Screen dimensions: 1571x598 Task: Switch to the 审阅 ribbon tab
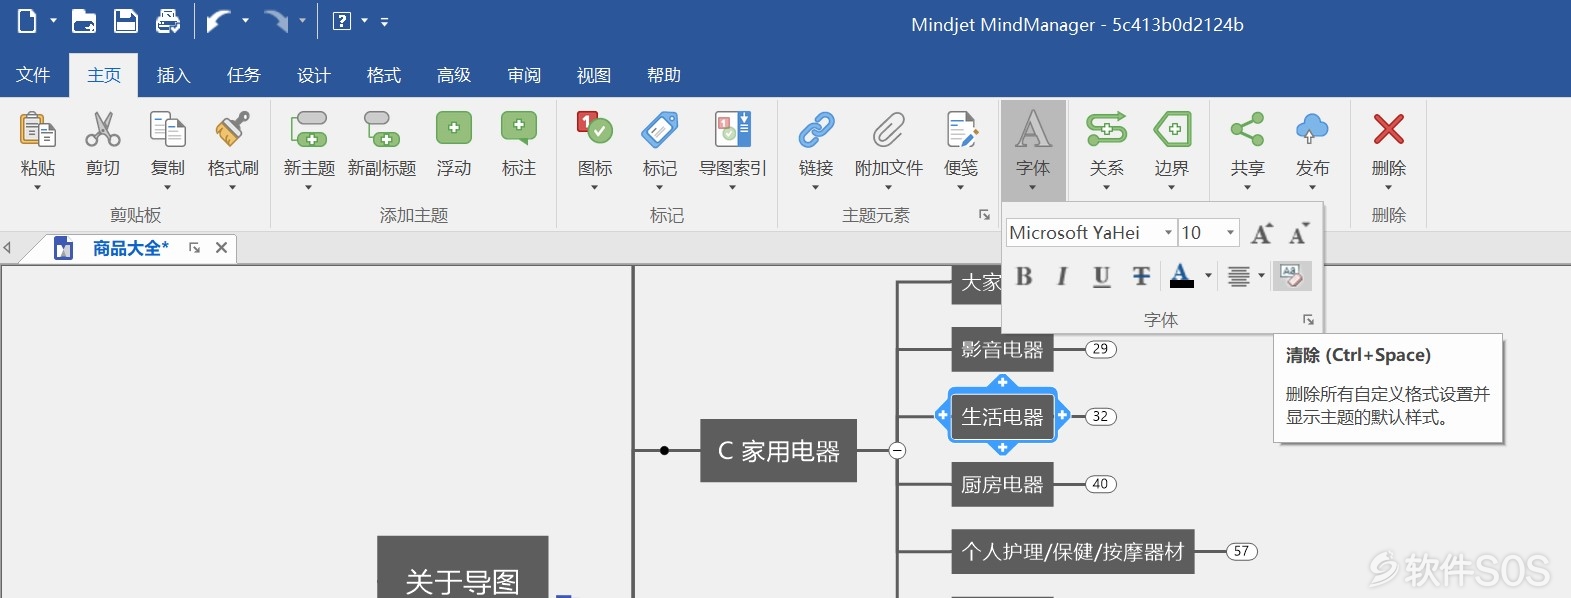523,75
